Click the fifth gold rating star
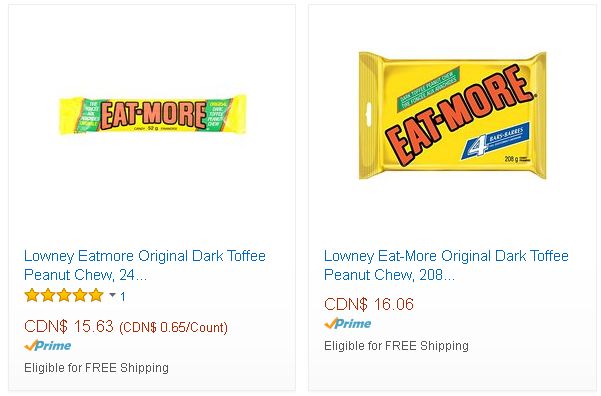This screenshot has height=396, width=601. pos(96,296)
